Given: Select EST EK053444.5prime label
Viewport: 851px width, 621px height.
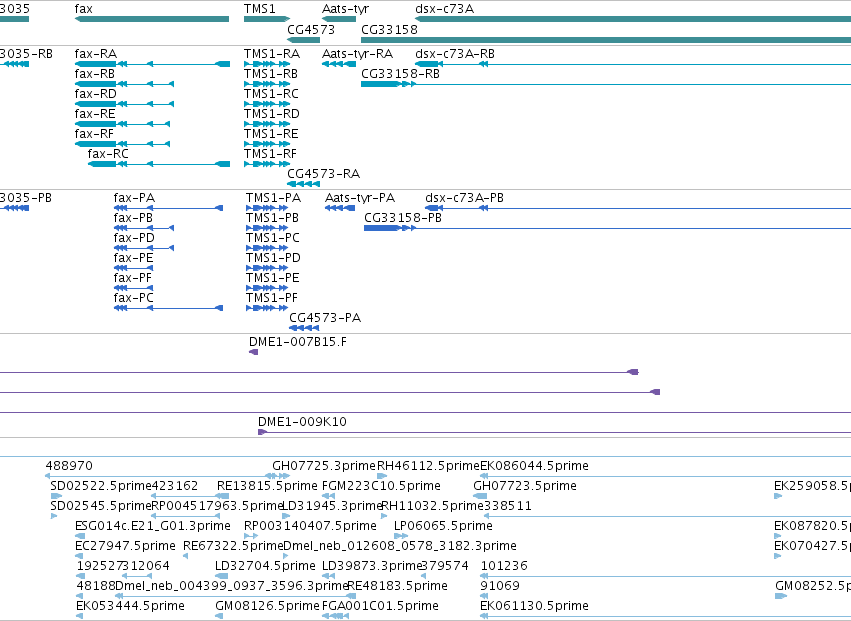Looking at the screenshot, I should pyautogui.click(x=130, y=606).
